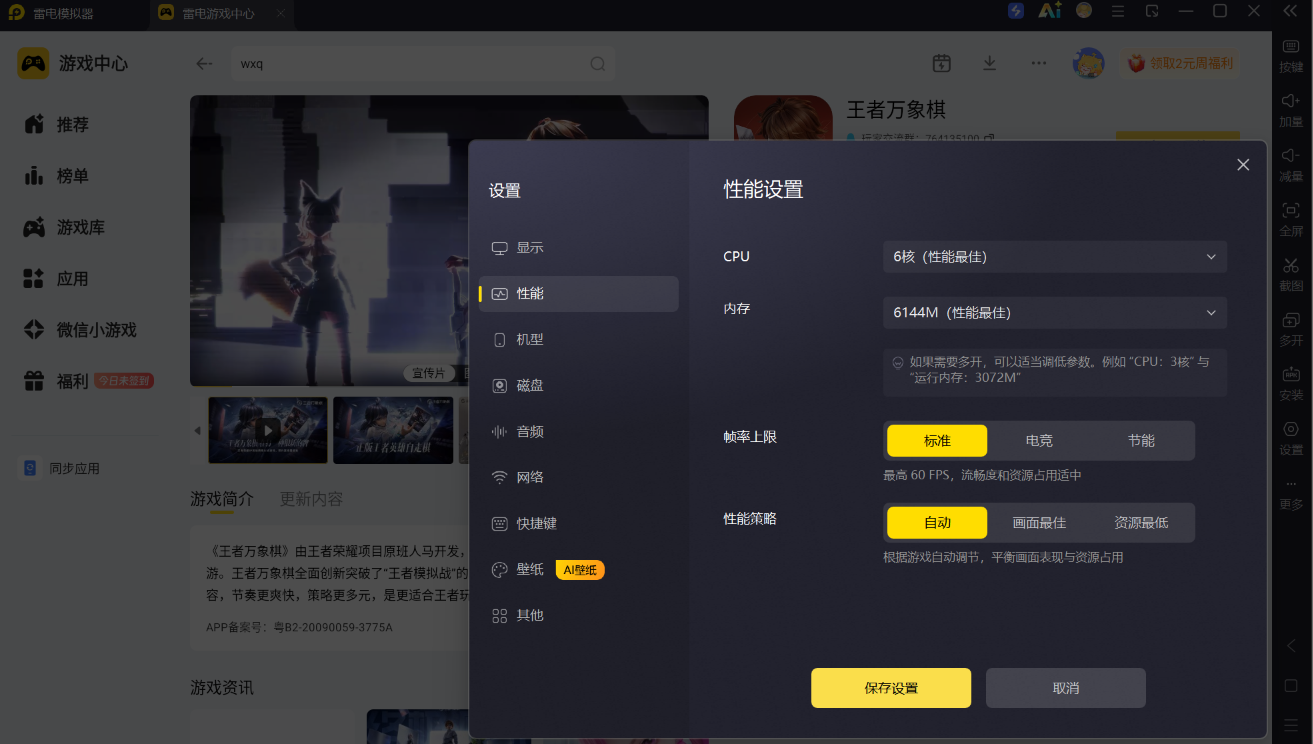Open the calendar lightning icon in game center
The width and height of the screenshot is (1313, 744).
tap(941, 63)
